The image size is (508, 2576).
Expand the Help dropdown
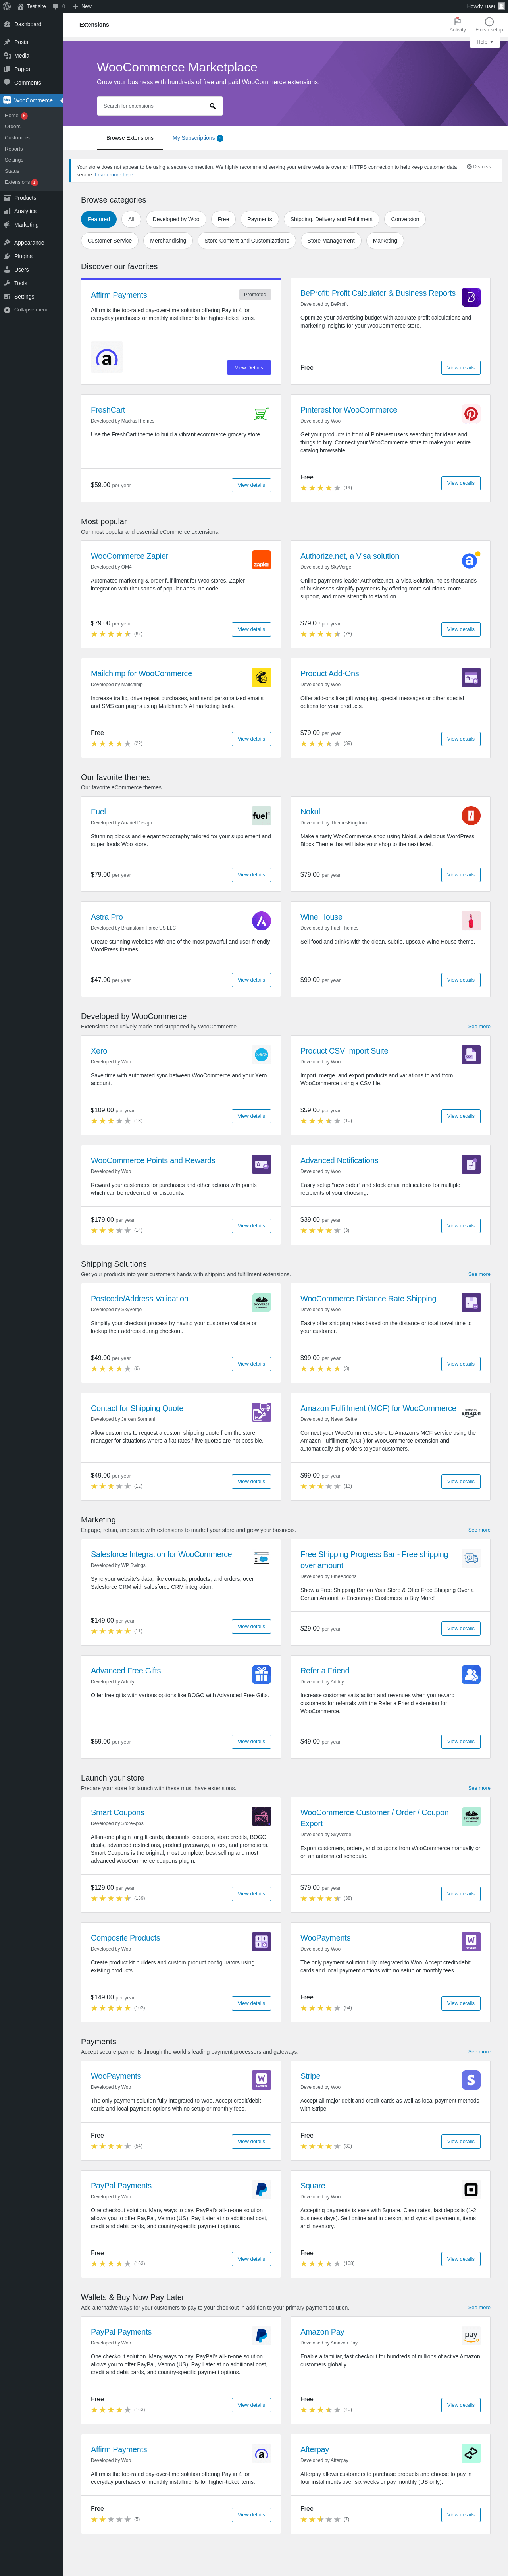tap(484, 42)
